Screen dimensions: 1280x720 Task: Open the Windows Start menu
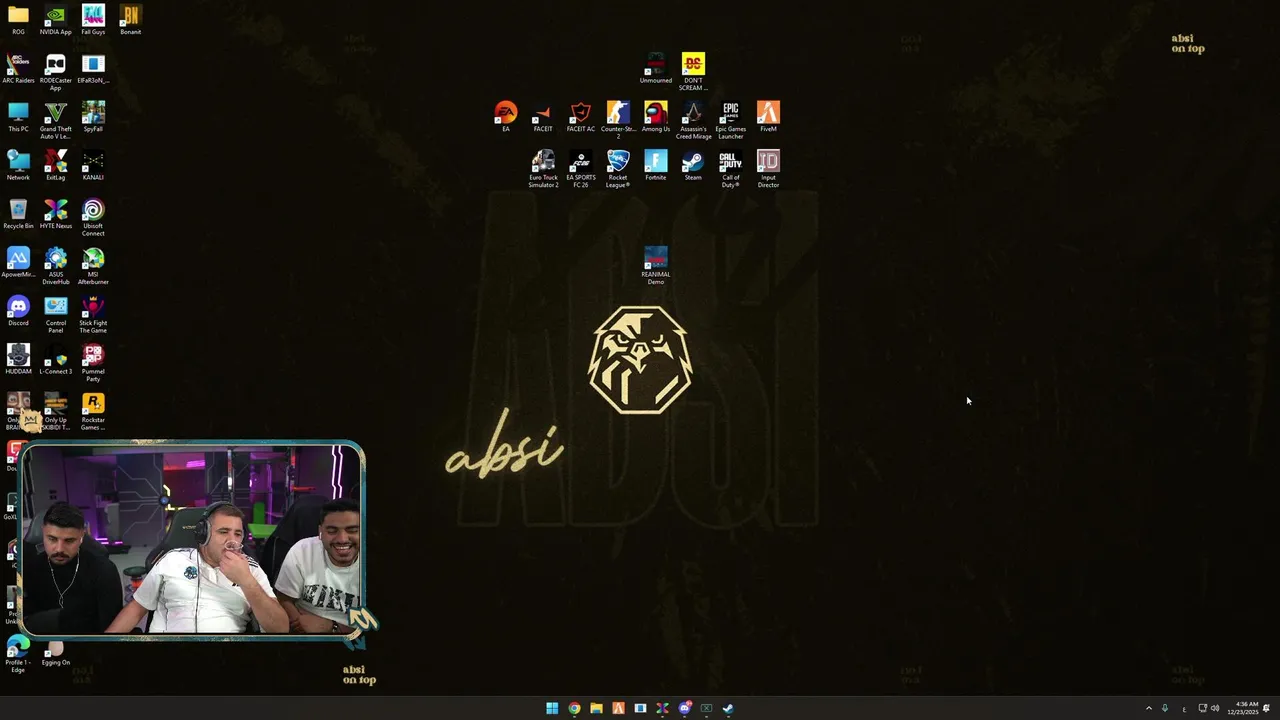(552, 708)
